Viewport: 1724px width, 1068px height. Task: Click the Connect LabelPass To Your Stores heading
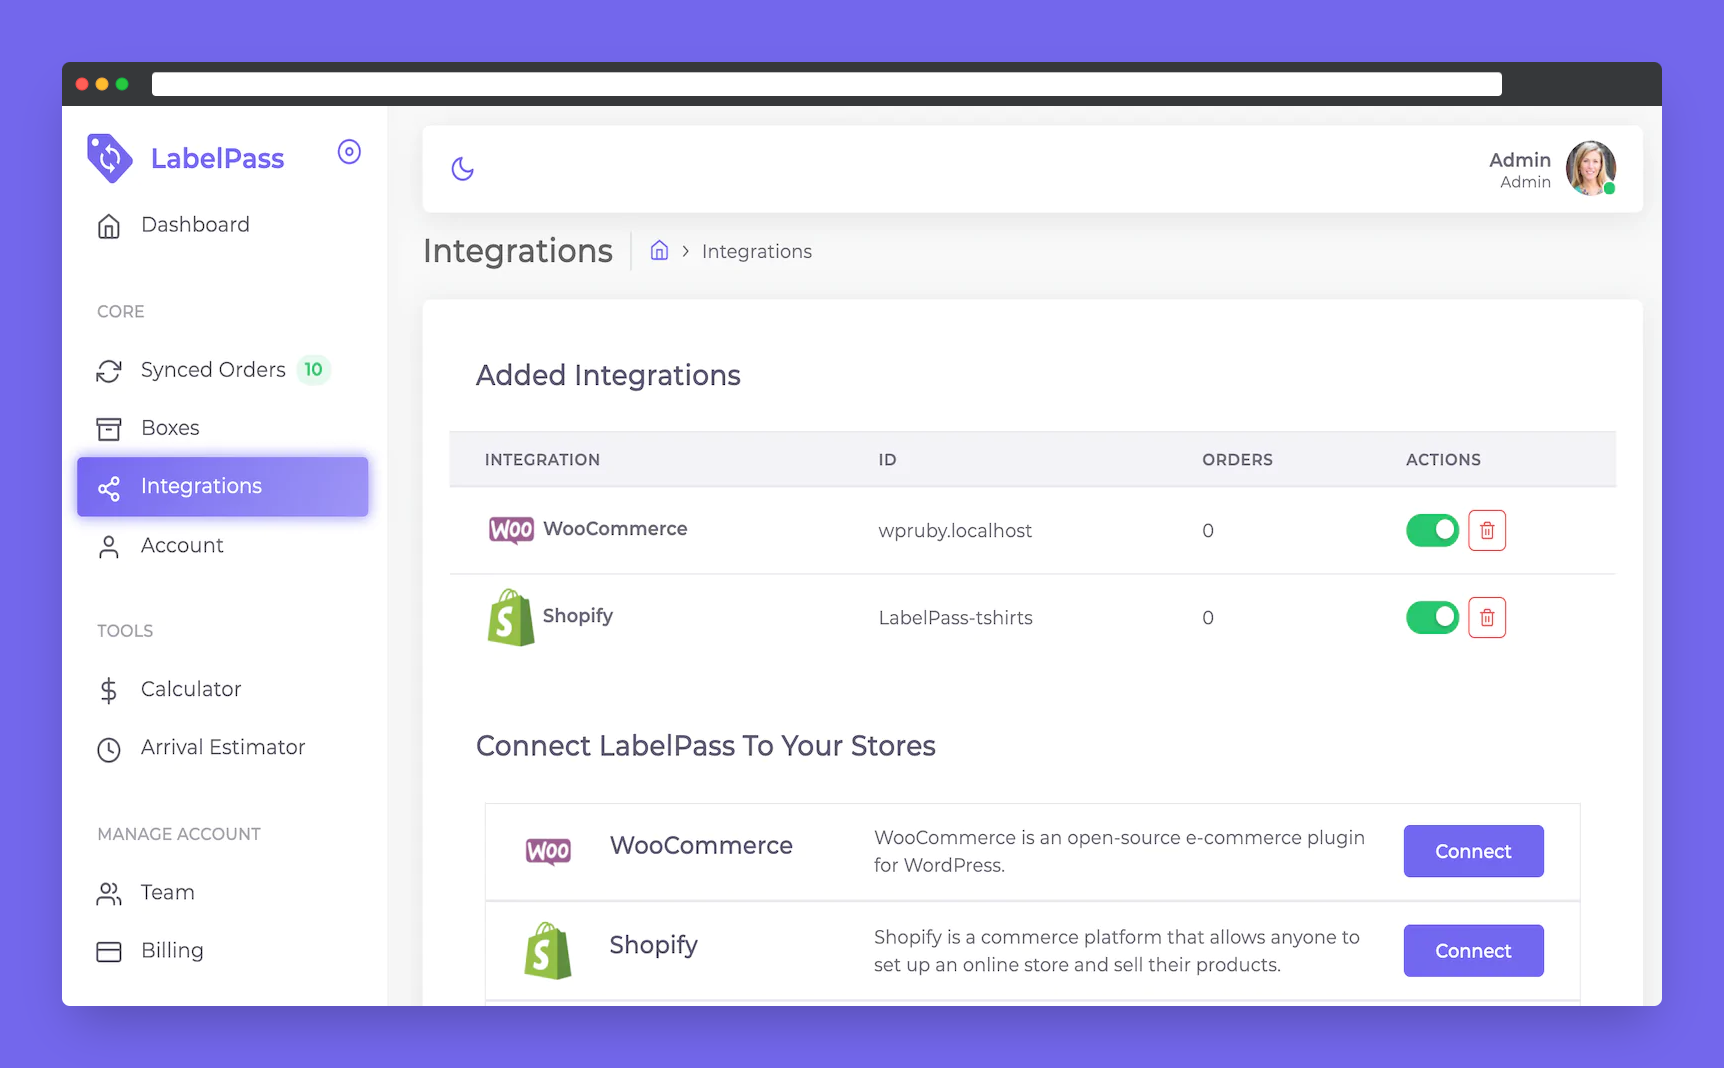[706, 746]
